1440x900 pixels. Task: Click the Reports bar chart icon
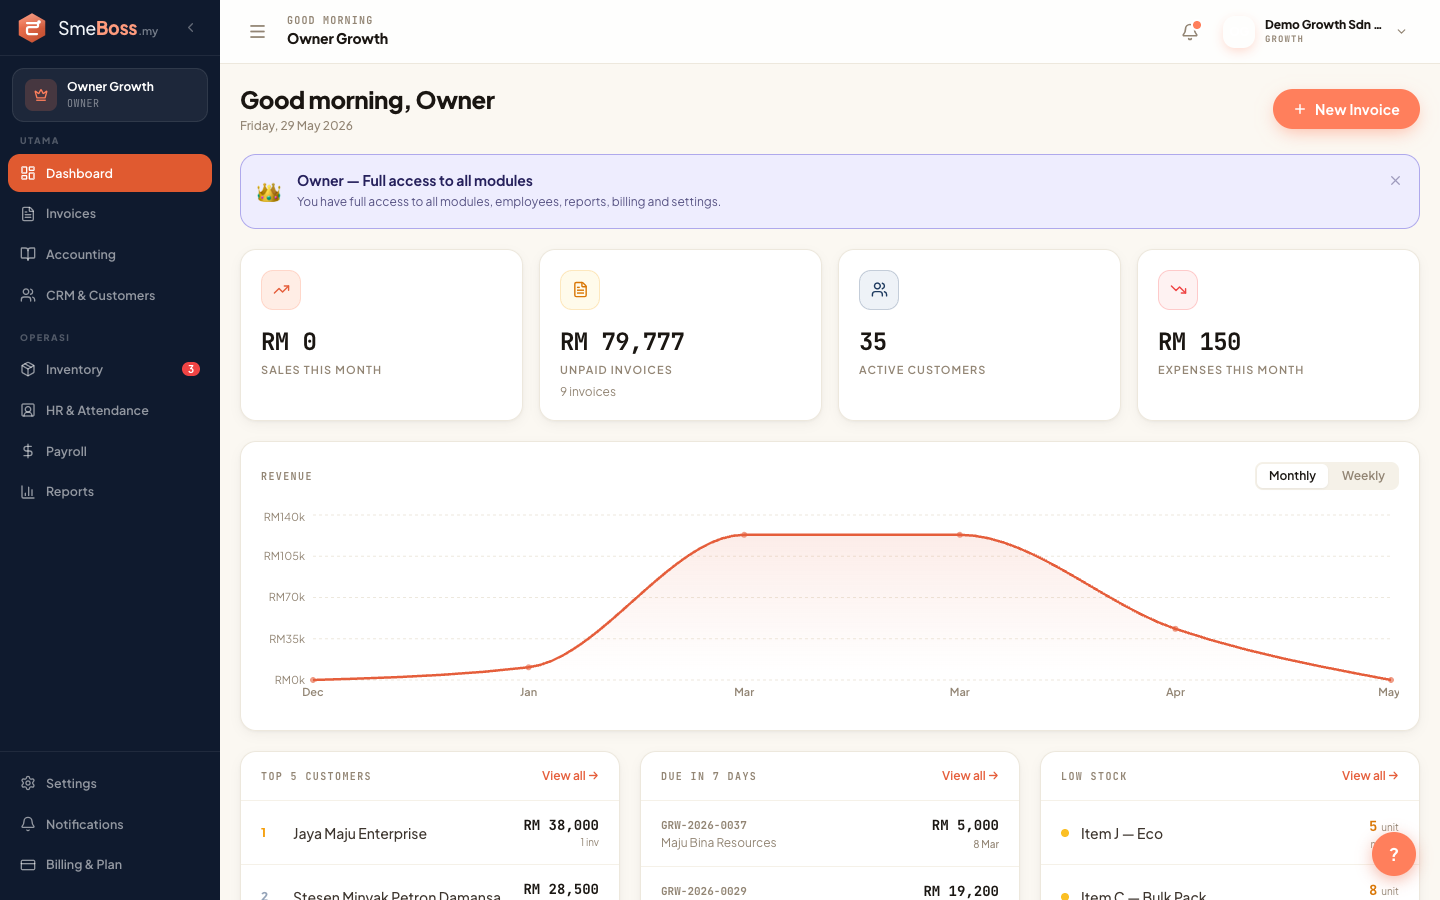tap(28, 492)
